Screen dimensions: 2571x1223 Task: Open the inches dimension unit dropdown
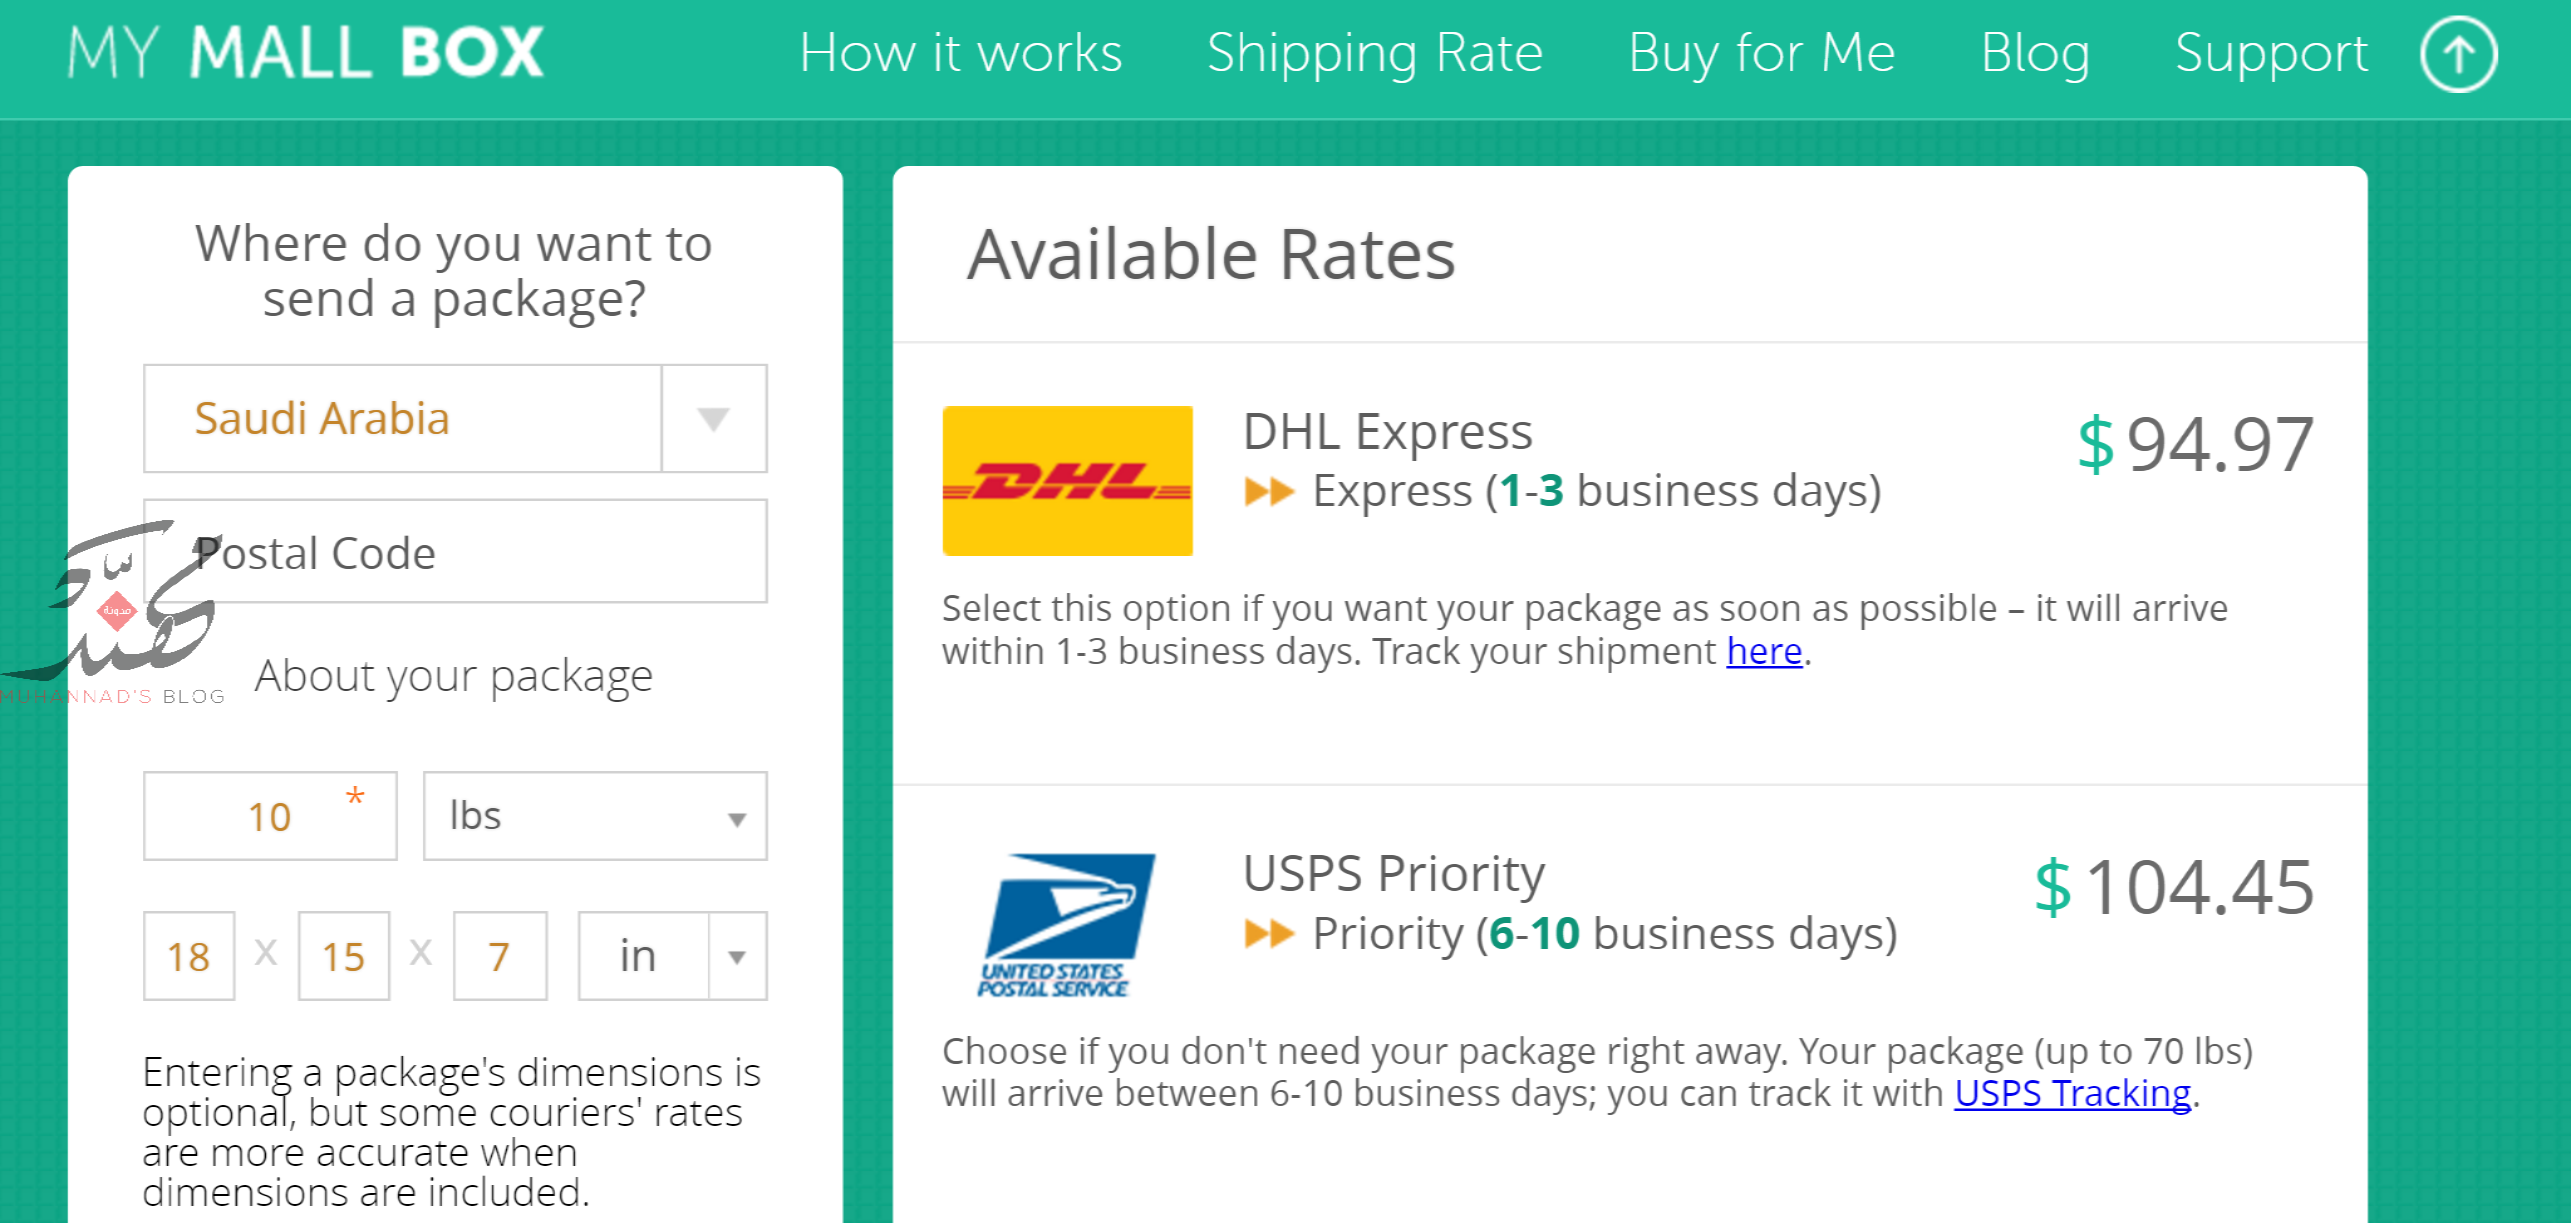pos(672,956)
